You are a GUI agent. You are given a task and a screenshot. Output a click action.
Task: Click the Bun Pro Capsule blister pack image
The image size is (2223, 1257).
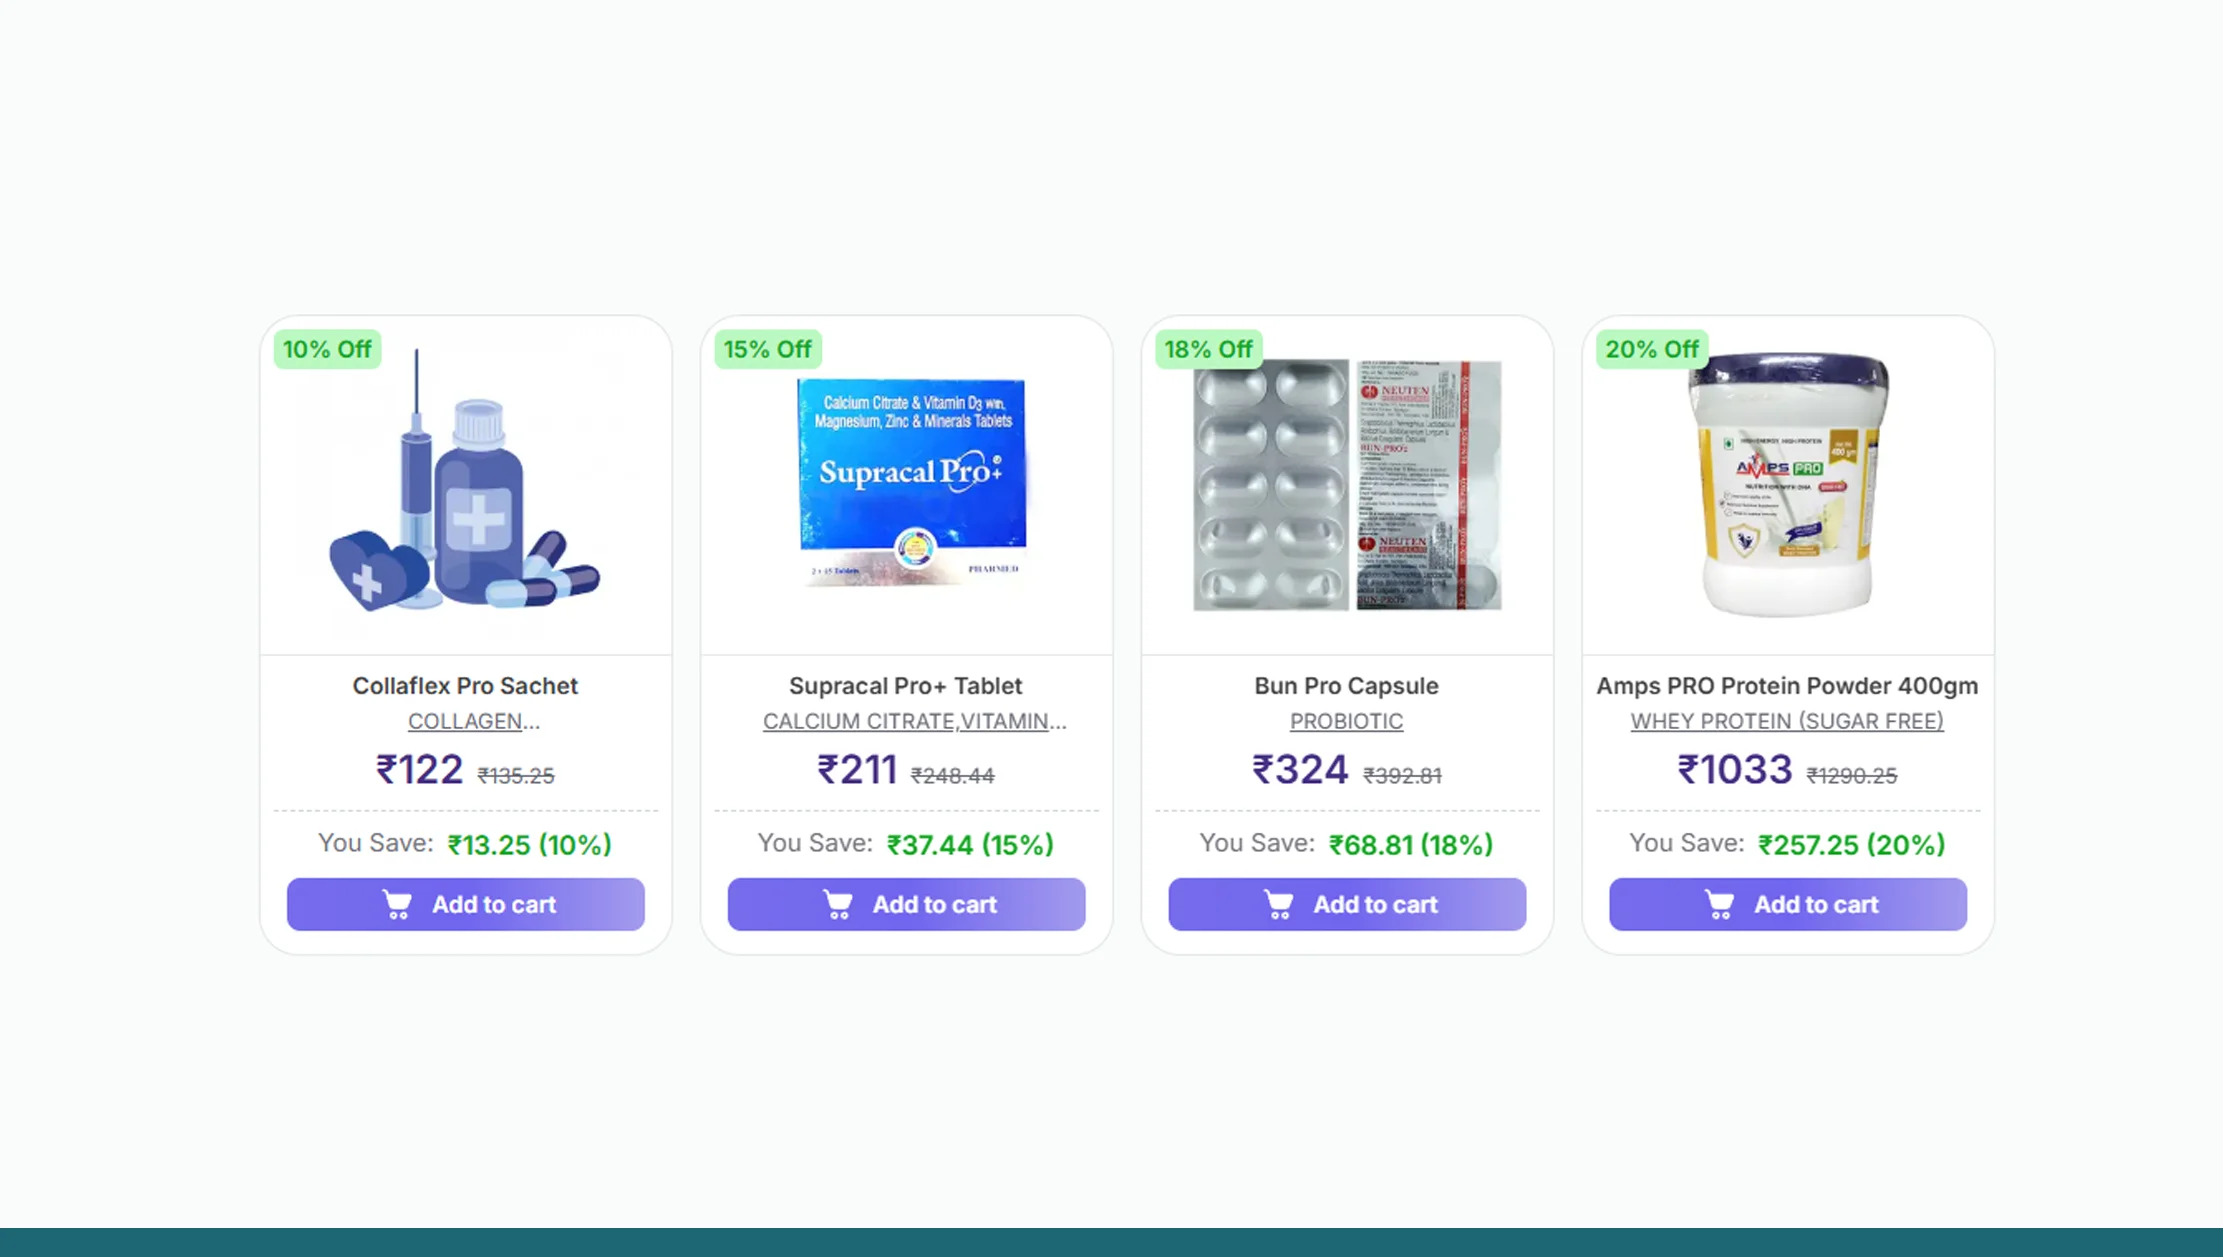pyautogui.click(x=1346, y=485)
